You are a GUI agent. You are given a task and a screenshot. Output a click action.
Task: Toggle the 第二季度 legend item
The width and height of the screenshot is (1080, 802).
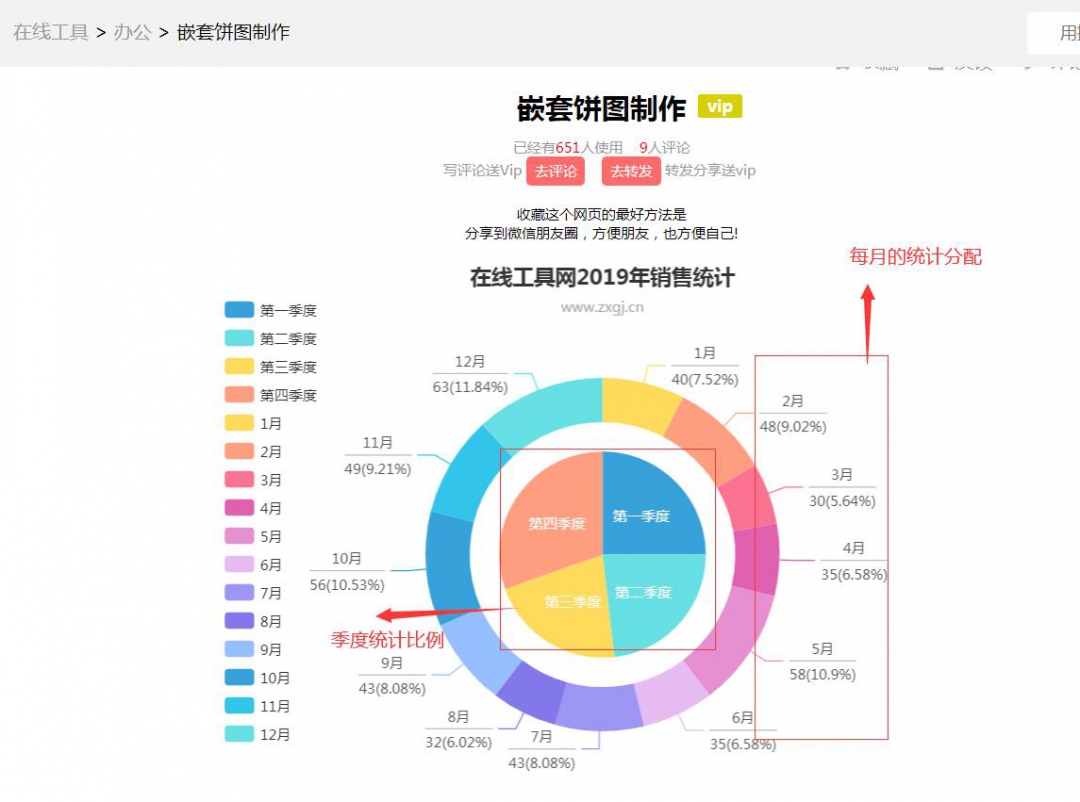(270, 339)
